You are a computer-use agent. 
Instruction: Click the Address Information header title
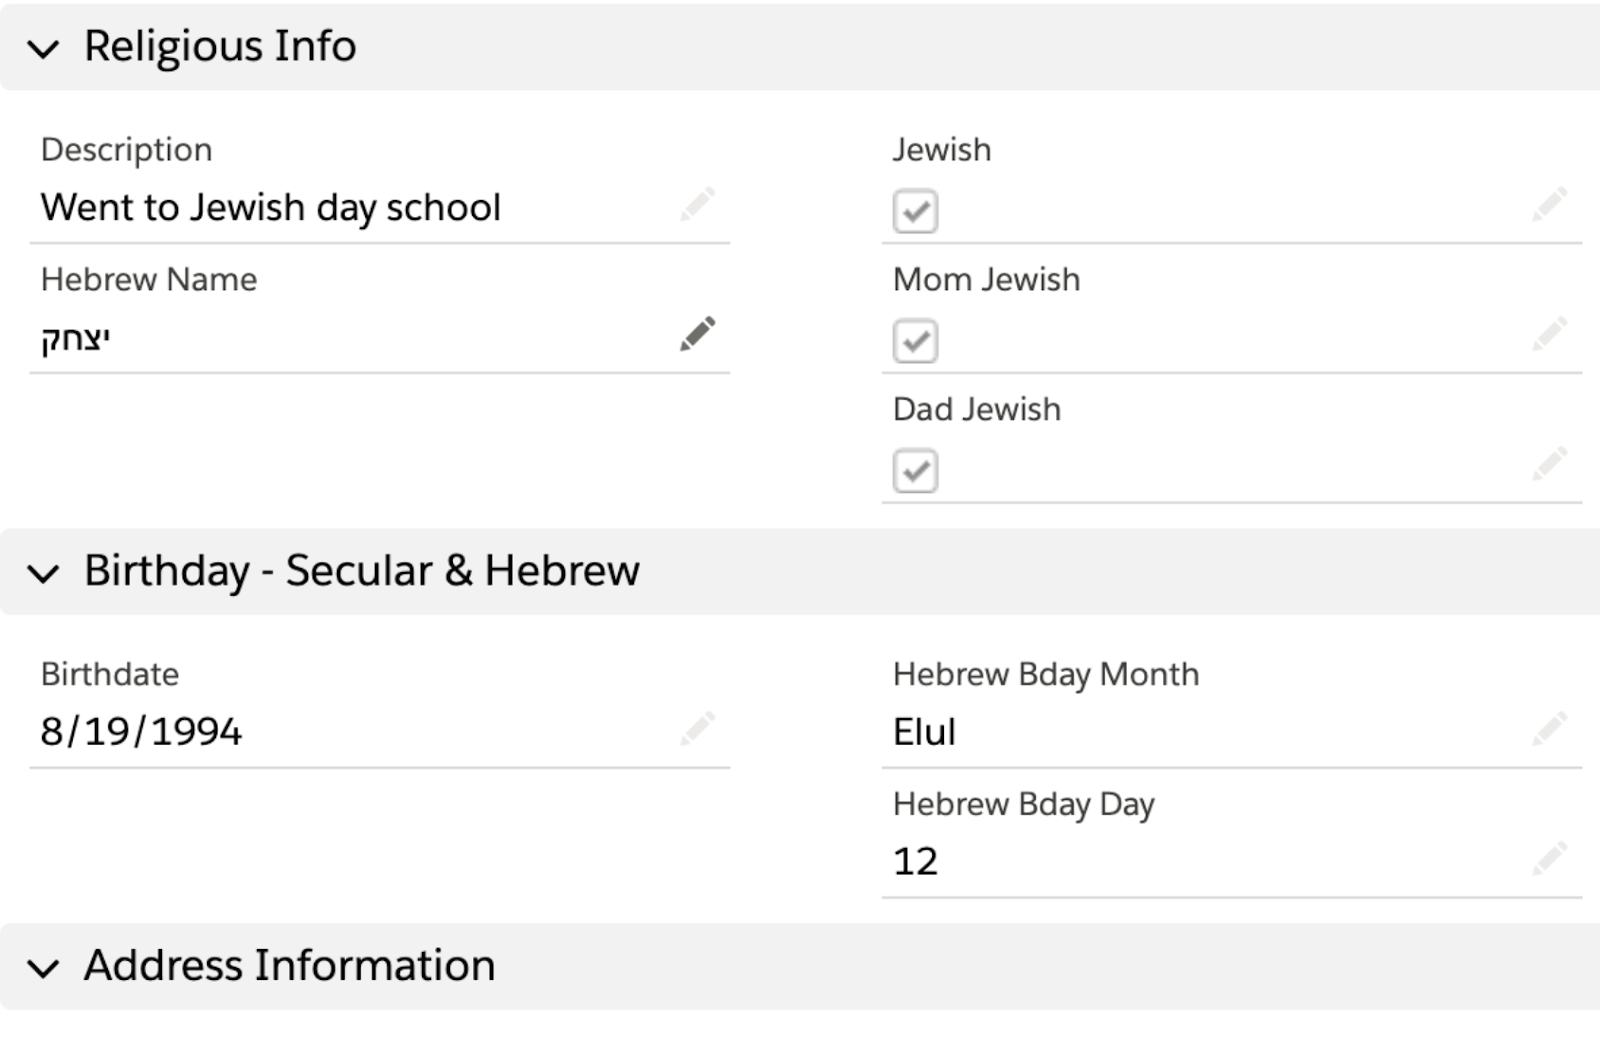[x=289, y=965]
